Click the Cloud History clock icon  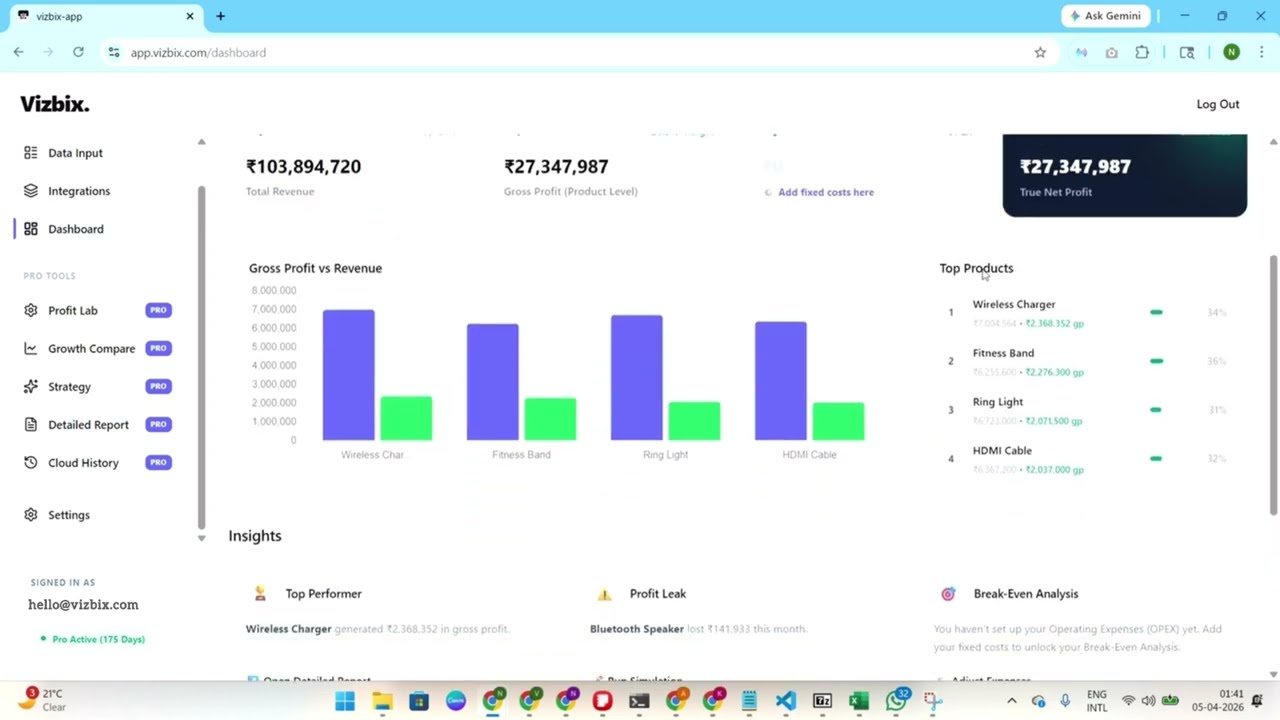pyautogui.click(x=31, y=463)
